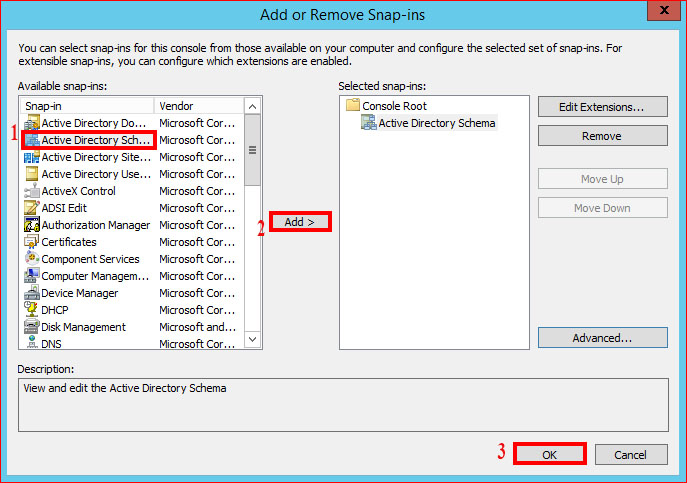Select ActiveX Control in the list
Viewport: 687px width, 483px height.
(78, 191)
